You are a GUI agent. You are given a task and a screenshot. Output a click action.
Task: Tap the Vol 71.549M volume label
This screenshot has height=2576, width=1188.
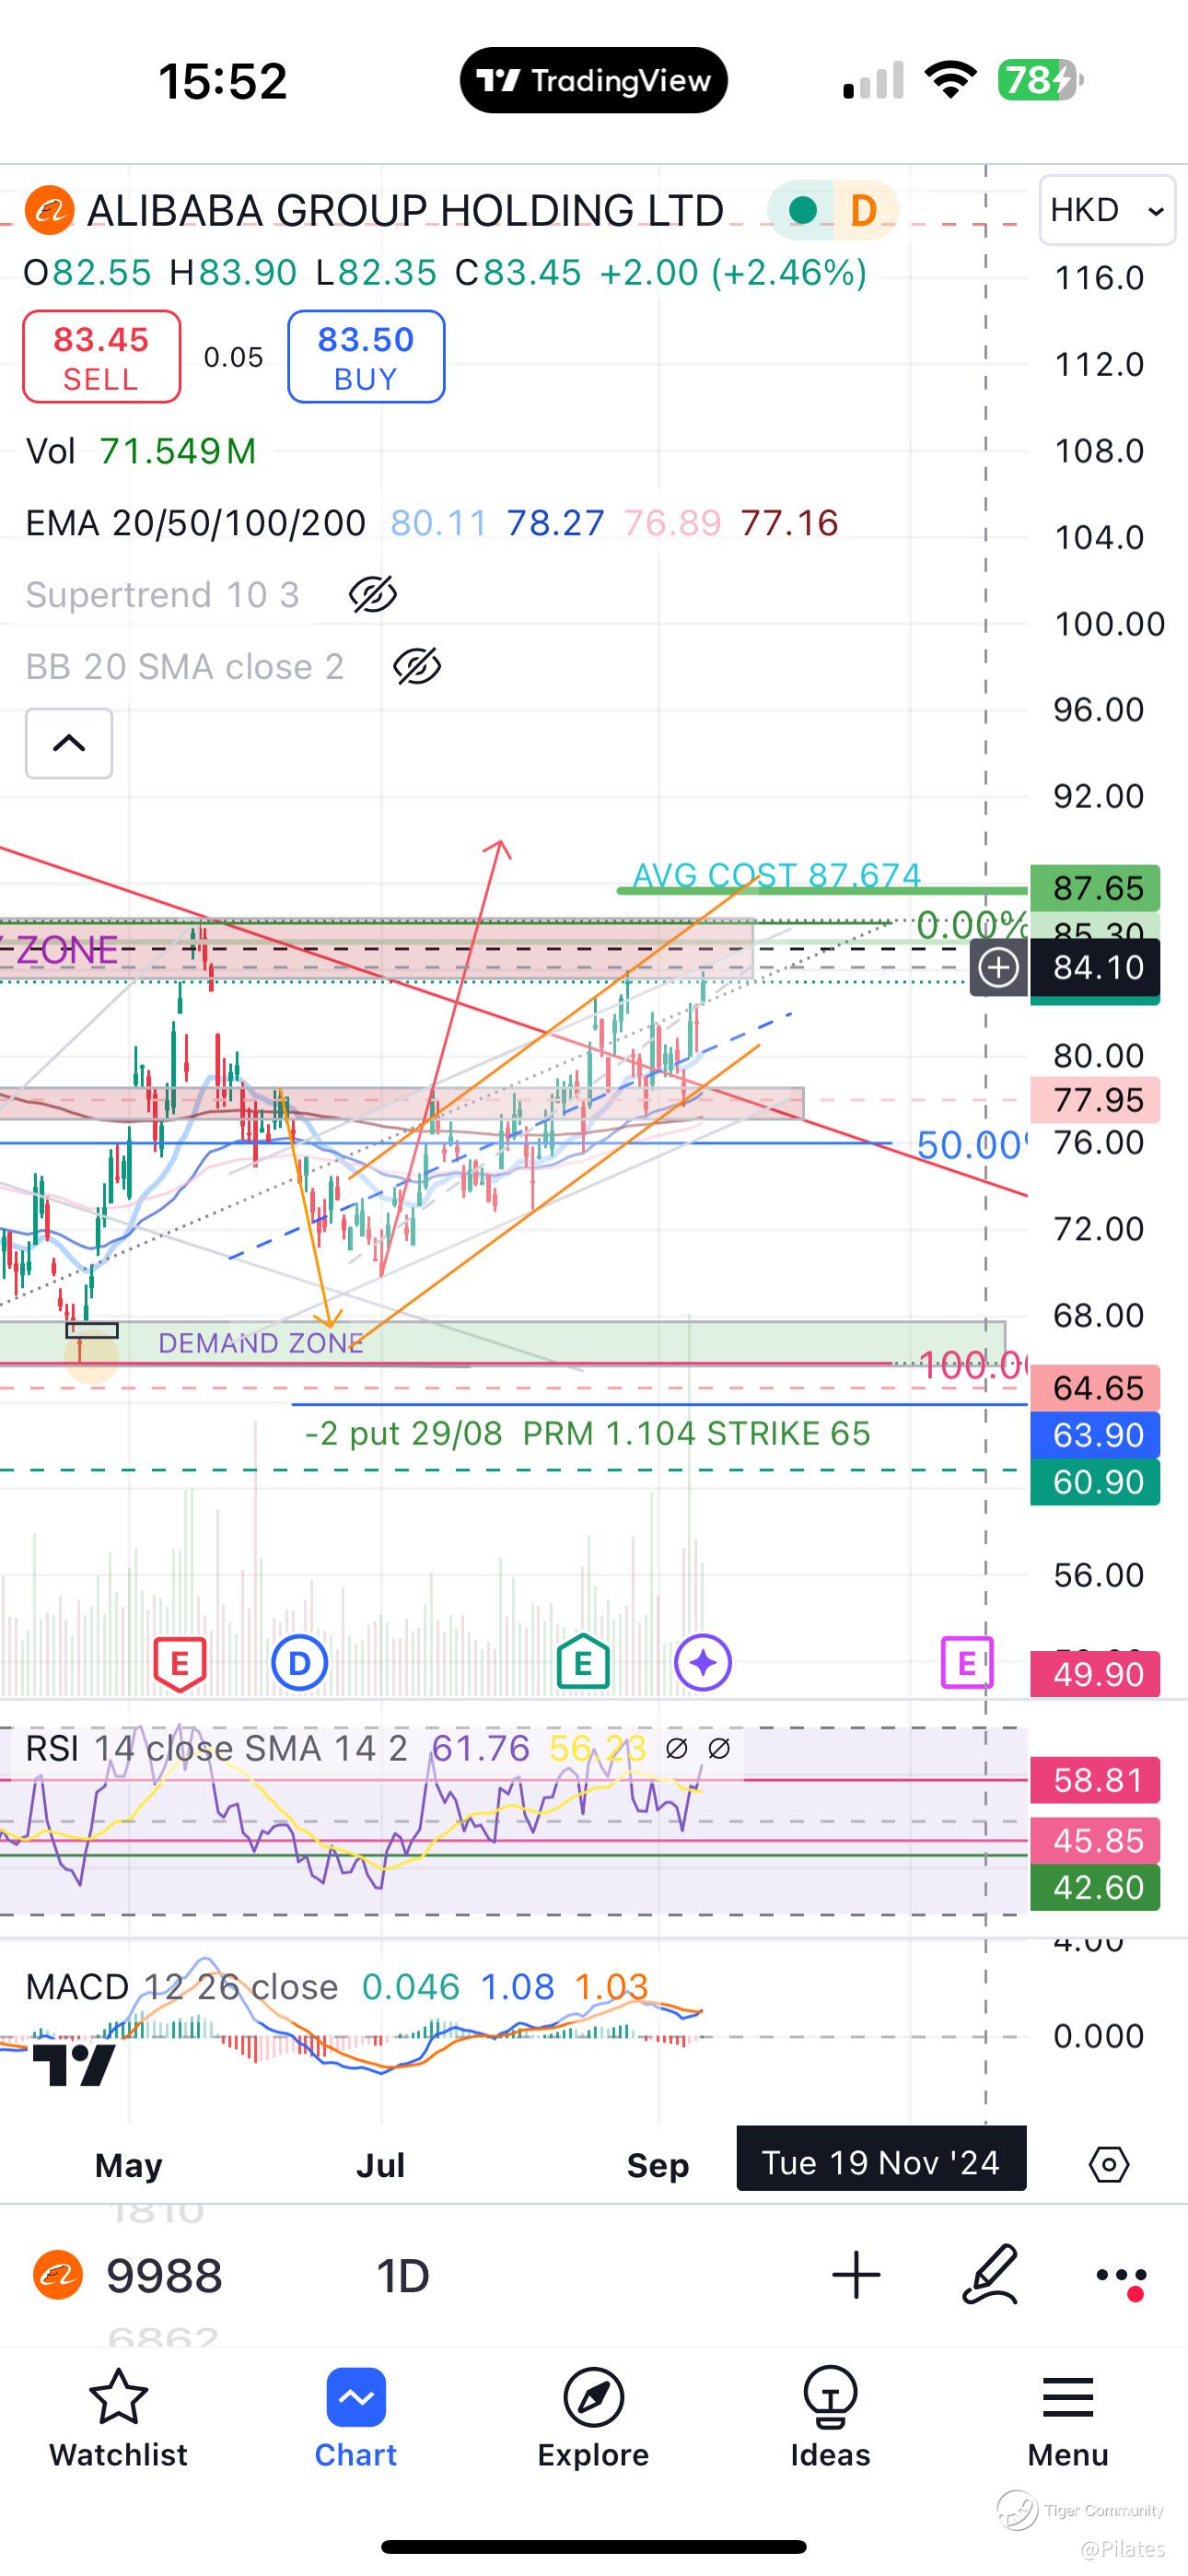(141, 451)
